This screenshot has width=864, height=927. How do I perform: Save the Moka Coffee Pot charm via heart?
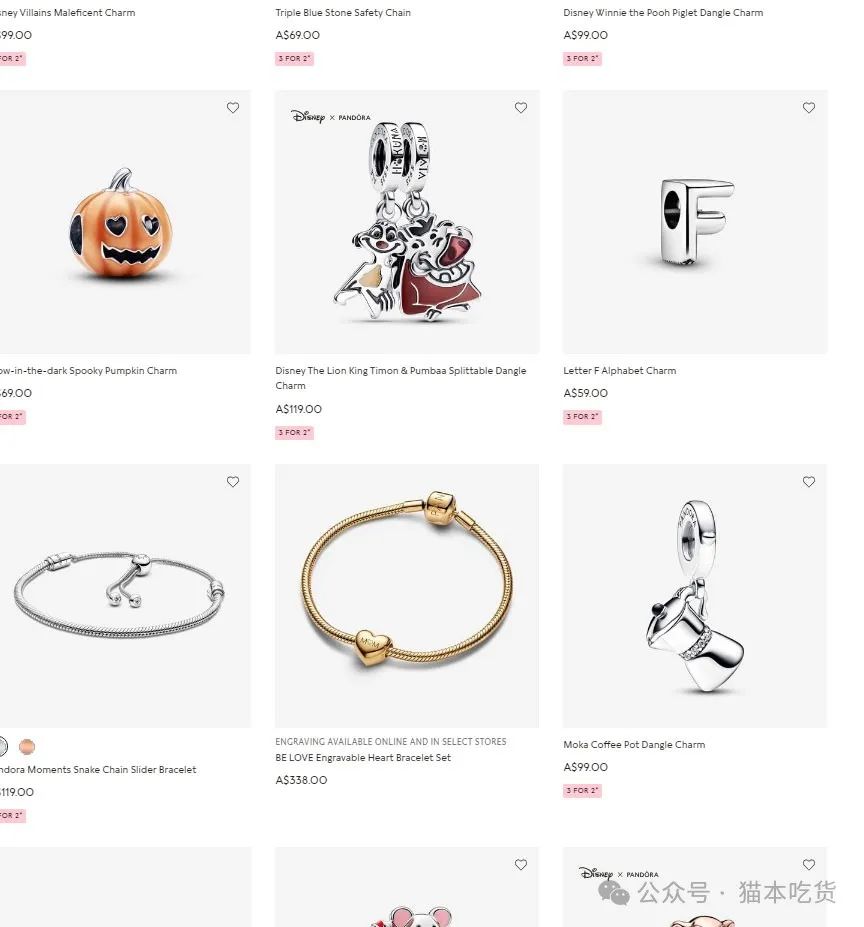[809, 482]
